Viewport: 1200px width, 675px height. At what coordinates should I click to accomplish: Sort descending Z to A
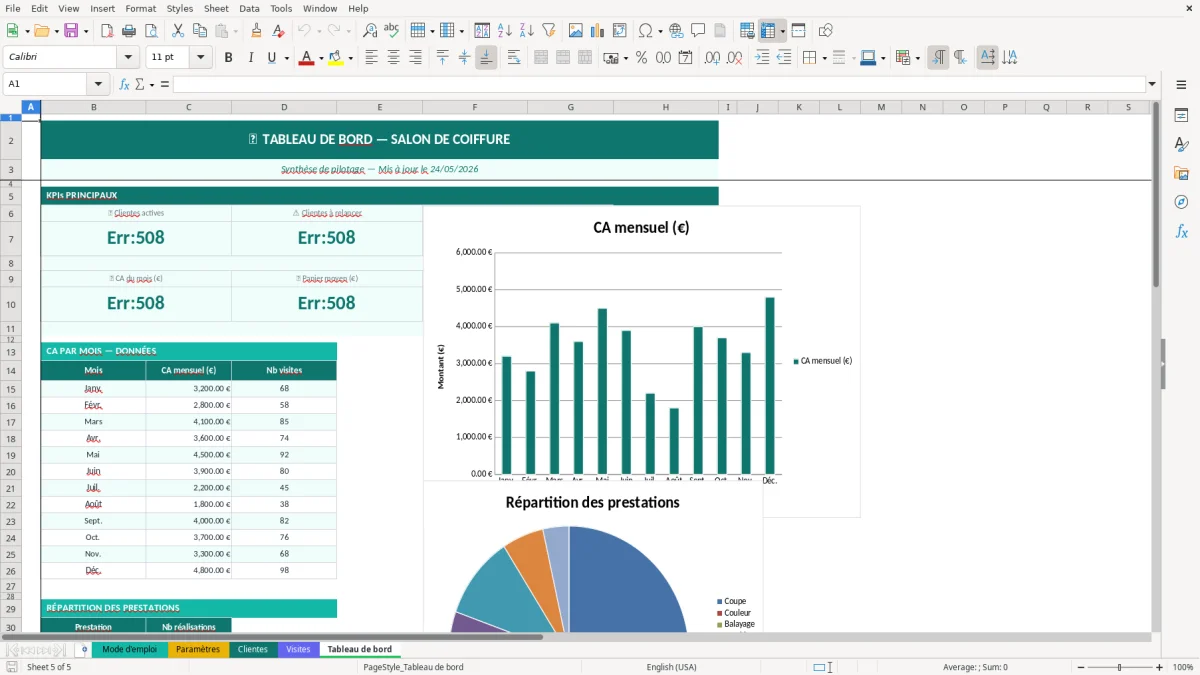[527, 31]
